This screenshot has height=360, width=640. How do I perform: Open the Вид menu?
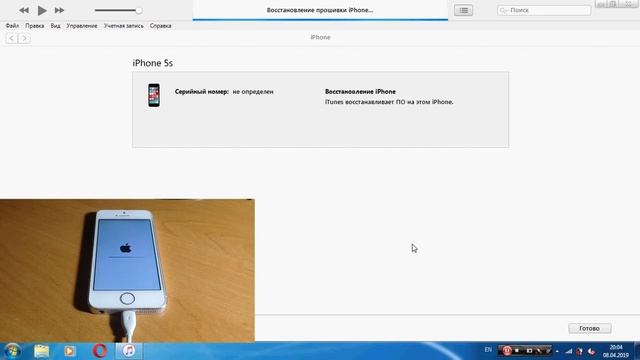pos(56,26)
